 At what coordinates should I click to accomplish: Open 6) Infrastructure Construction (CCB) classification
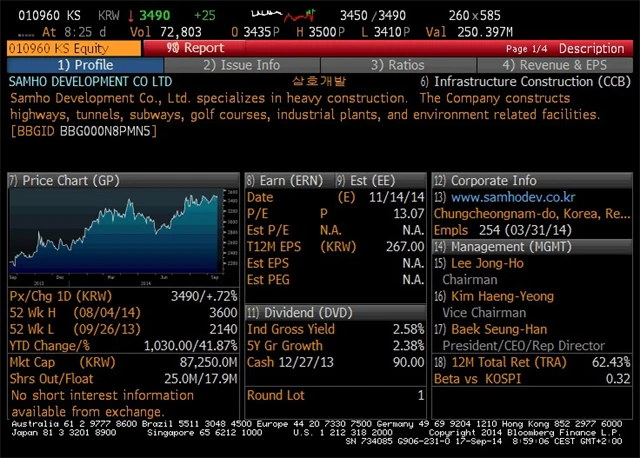click(x=526, y=81)
